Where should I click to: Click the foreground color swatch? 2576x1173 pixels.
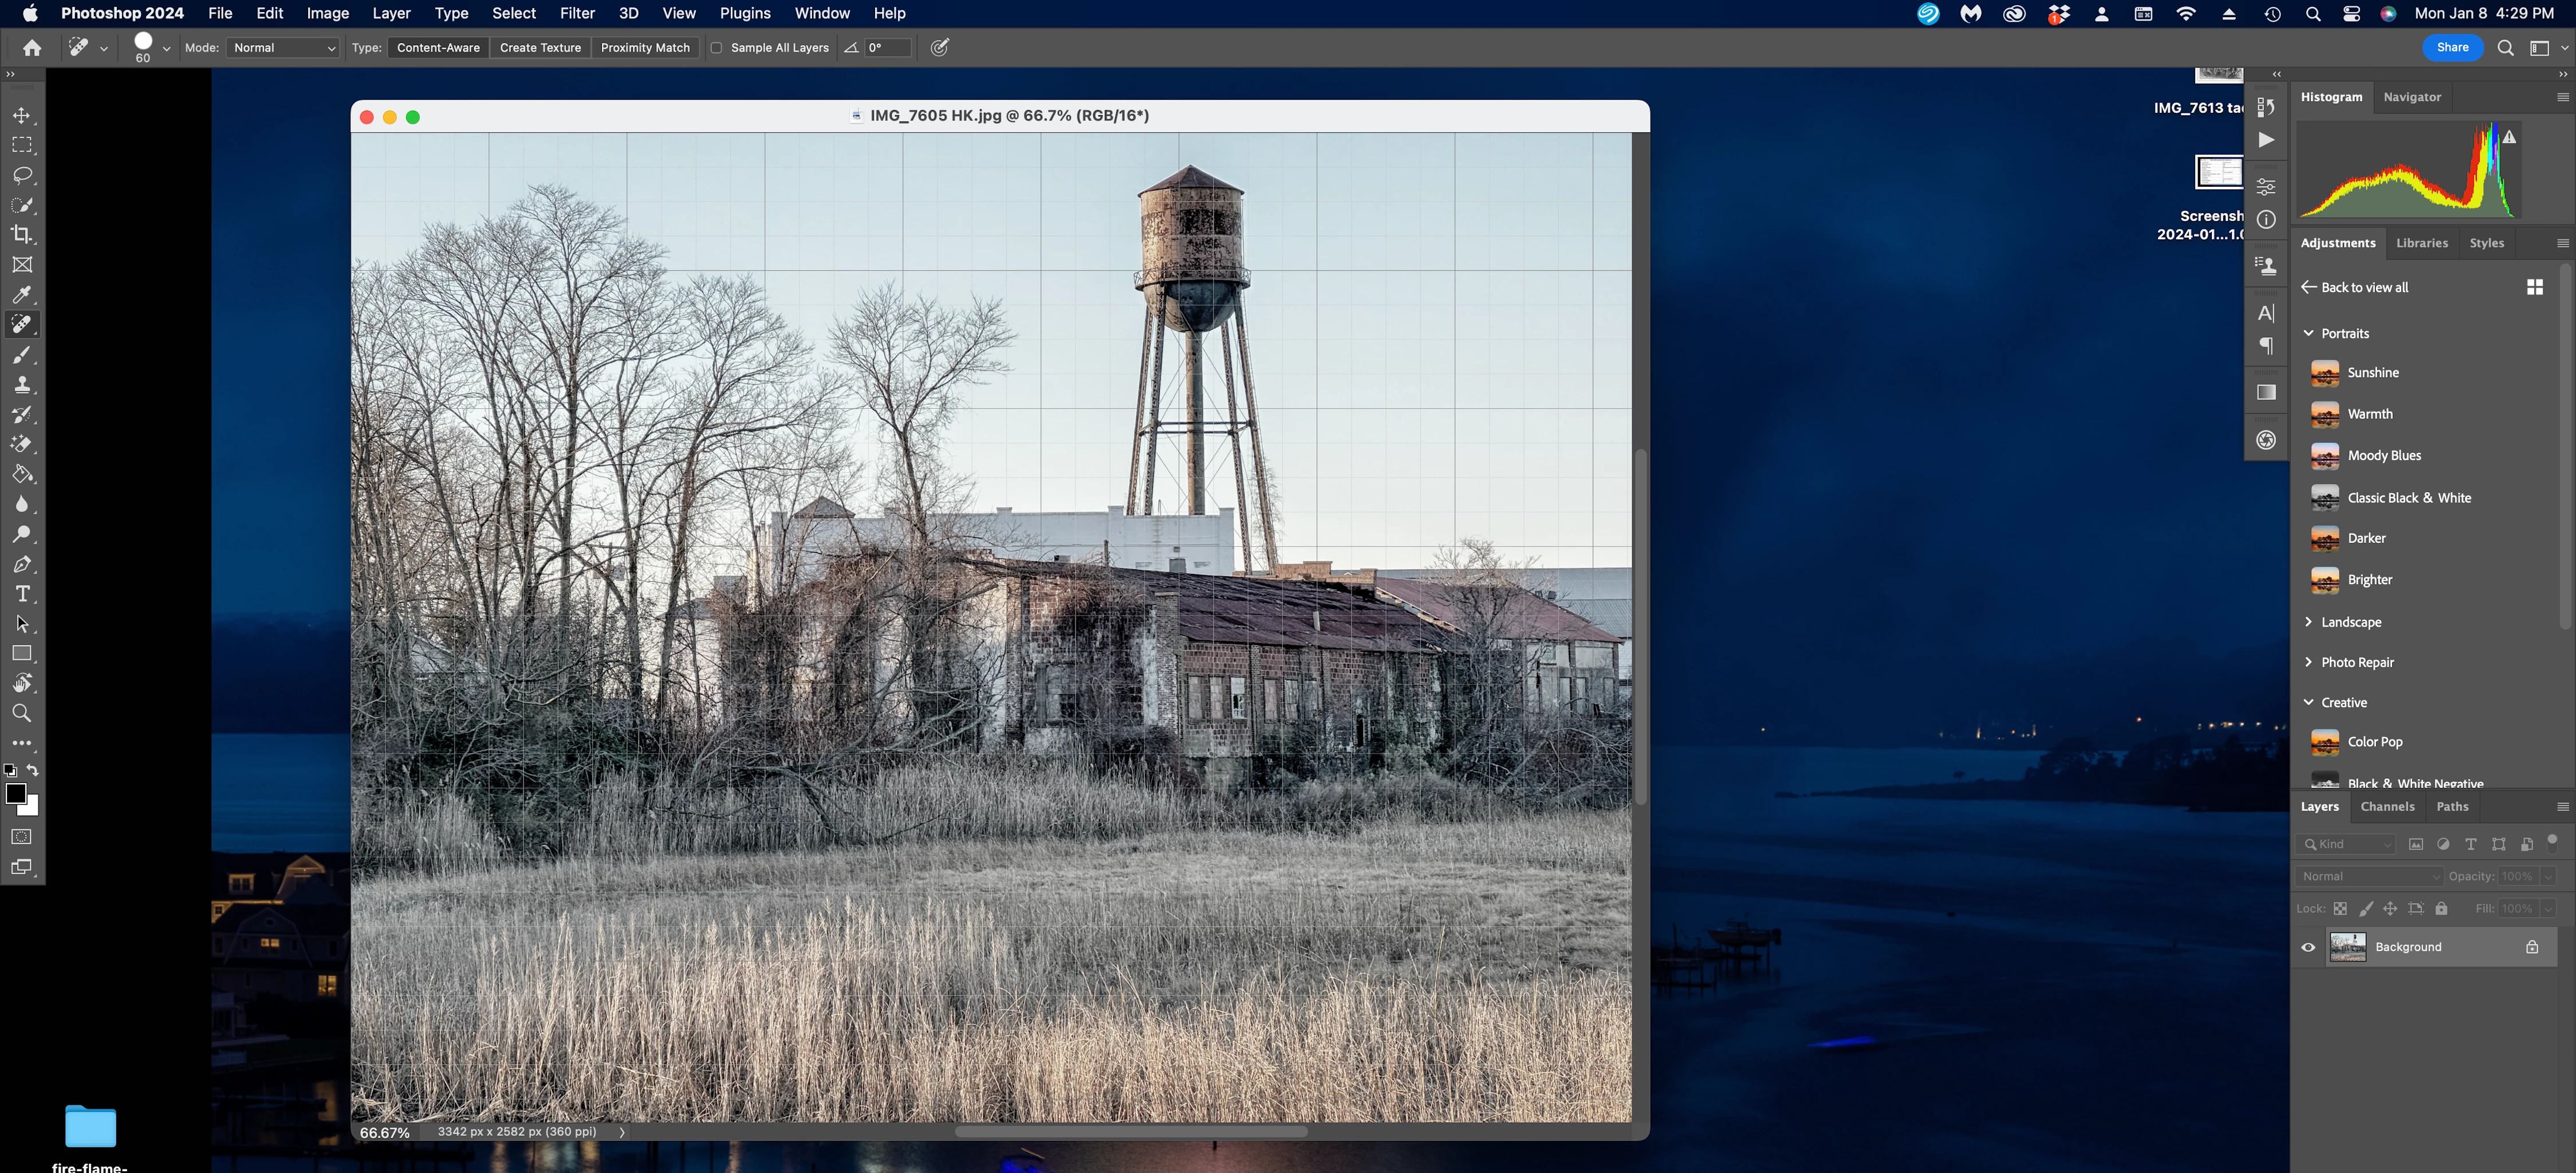(x=15, y=794)
